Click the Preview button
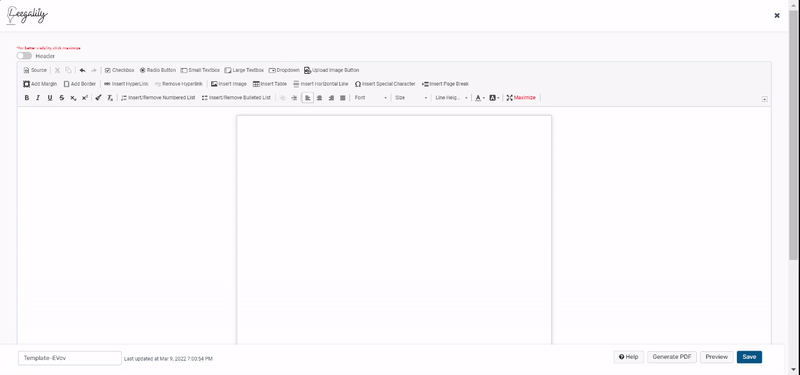Viewport: 800px width, 375px height. pyautogui.click(x=717, y=357)
